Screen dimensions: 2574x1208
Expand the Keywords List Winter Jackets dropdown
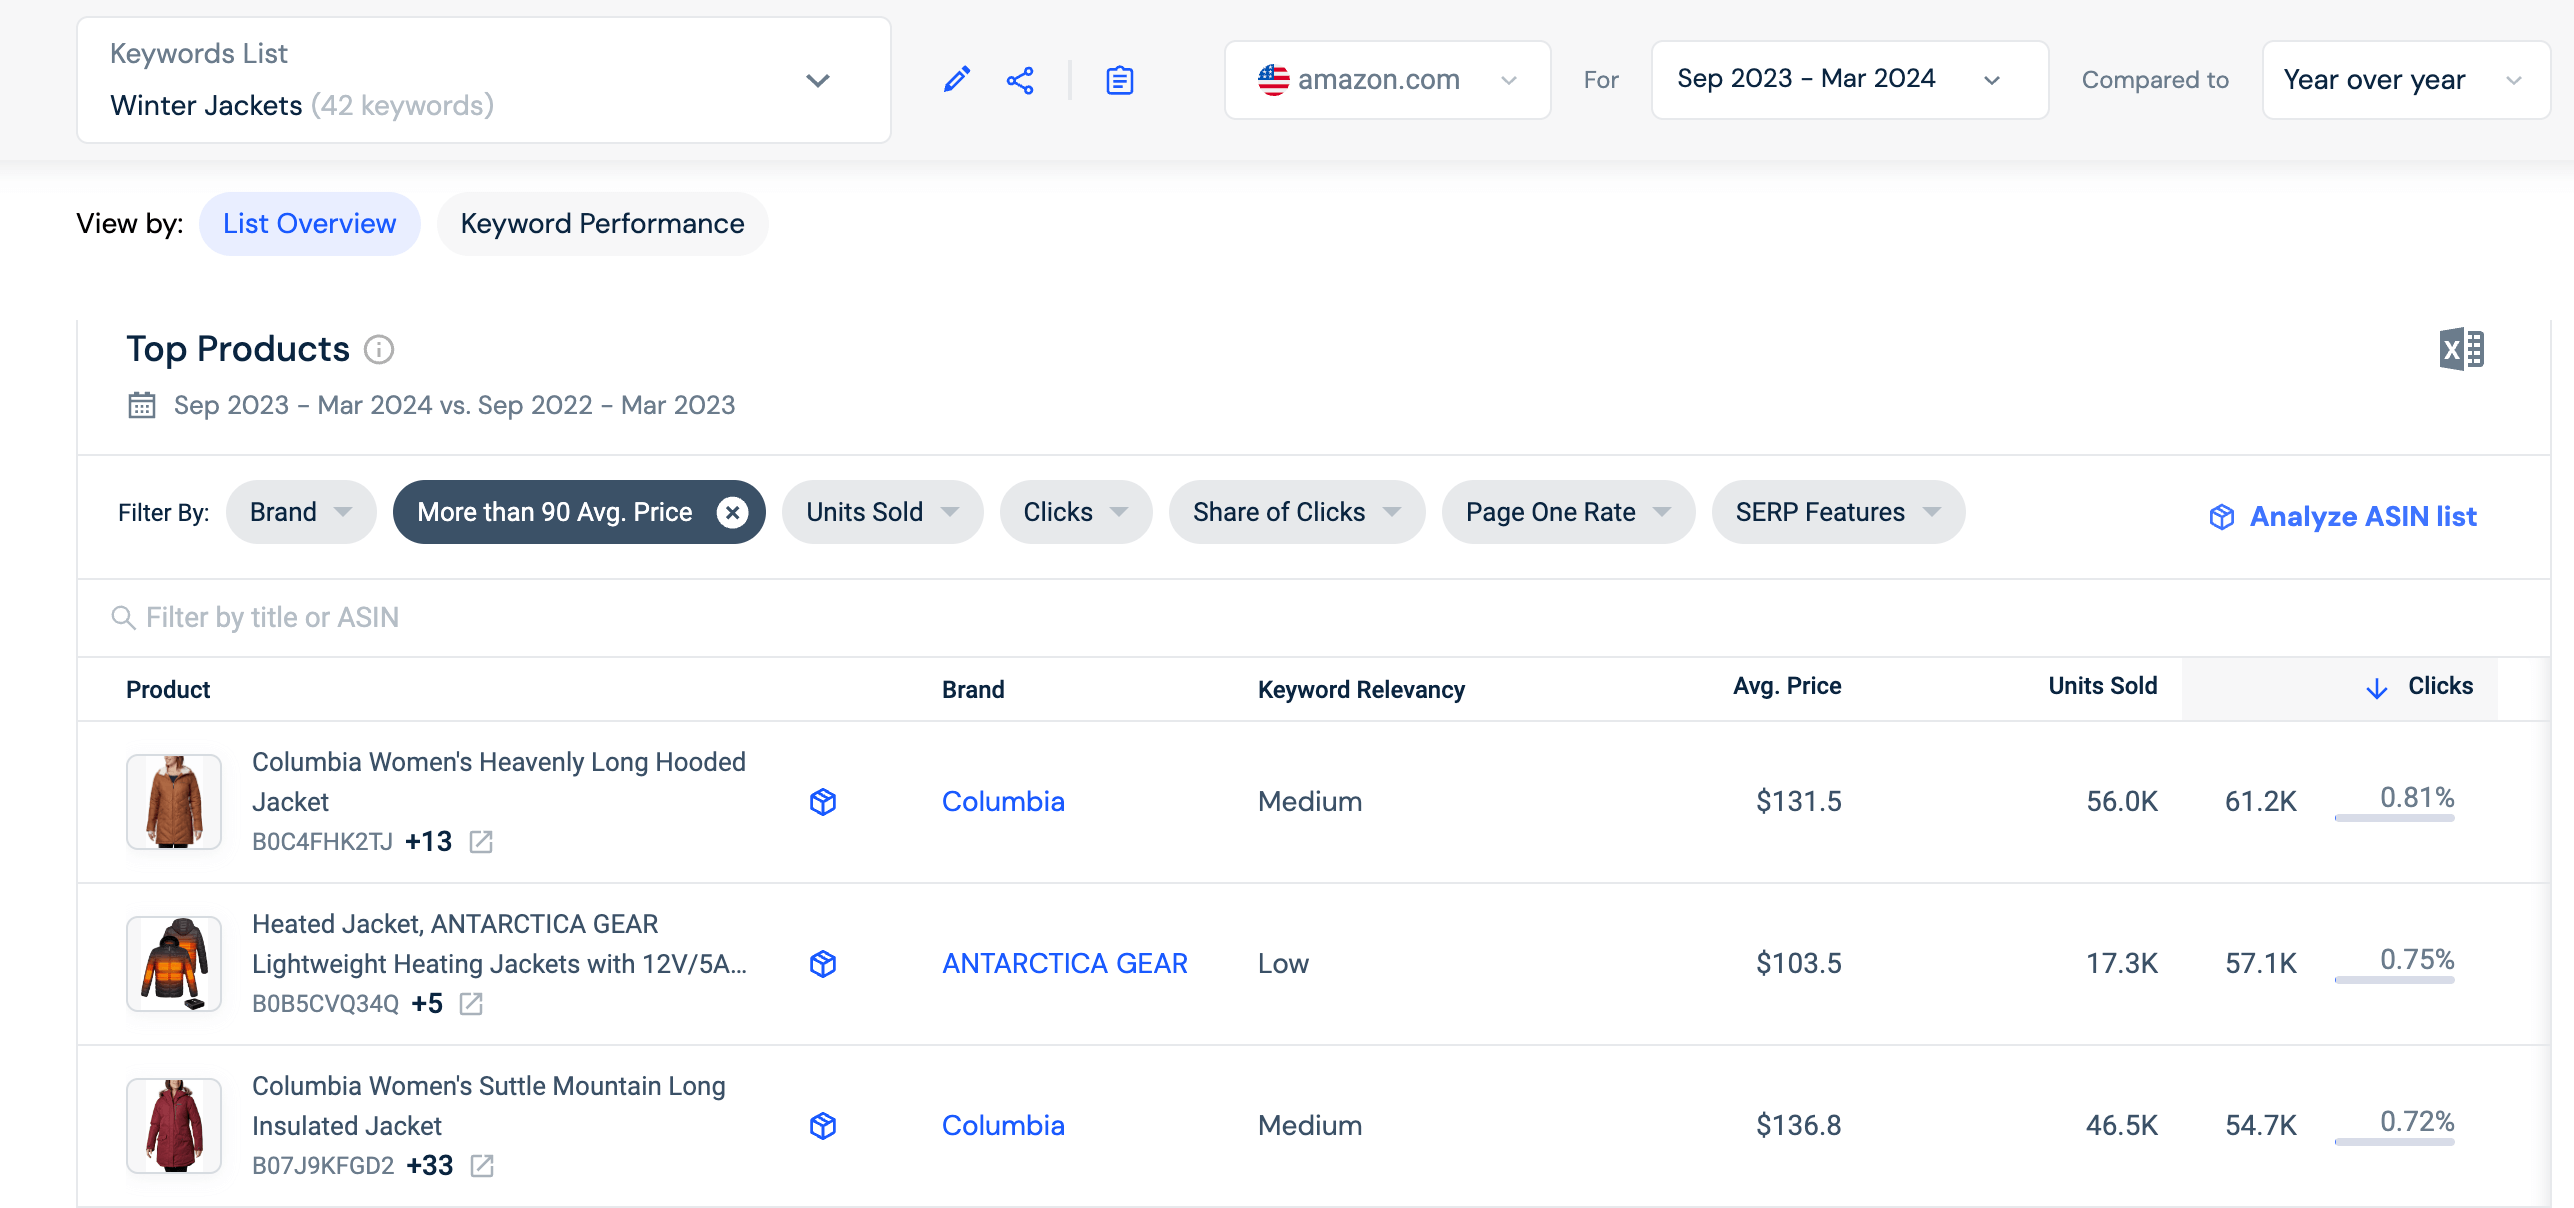click(484, 80)
